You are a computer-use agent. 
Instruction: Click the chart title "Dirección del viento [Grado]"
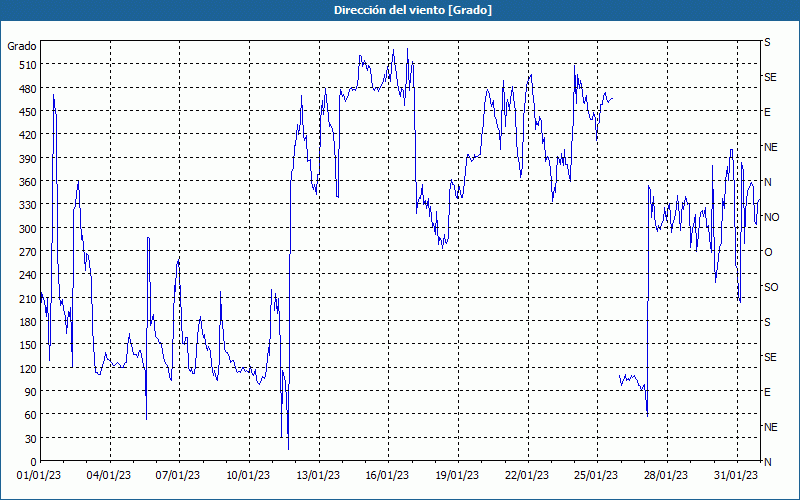tap(413, 10)
